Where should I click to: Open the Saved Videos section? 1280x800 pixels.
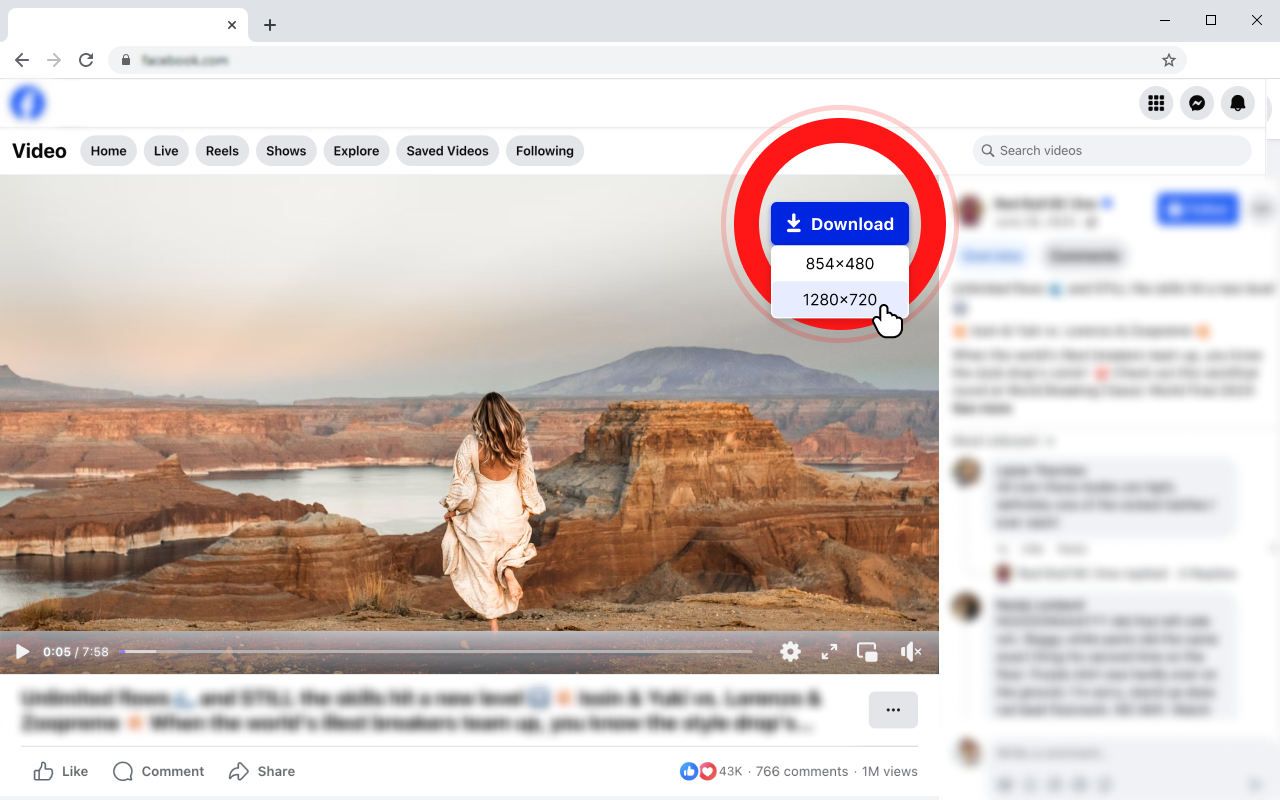(x=447, y=150)
